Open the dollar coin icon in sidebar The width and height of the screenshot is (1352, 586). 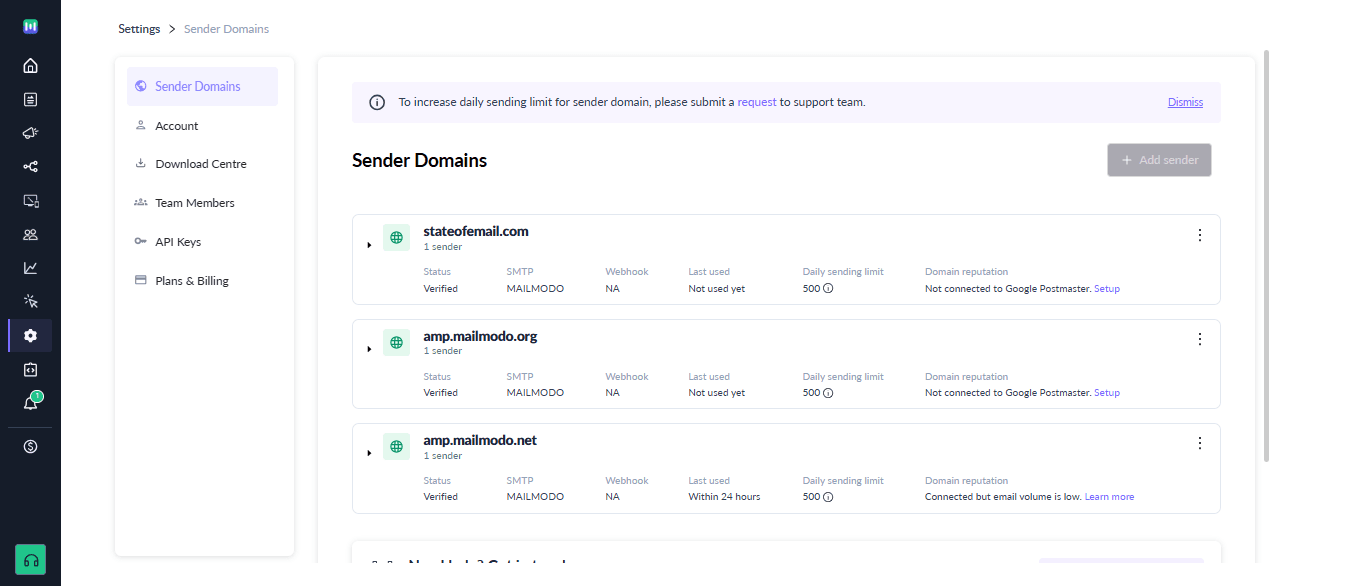30,447
